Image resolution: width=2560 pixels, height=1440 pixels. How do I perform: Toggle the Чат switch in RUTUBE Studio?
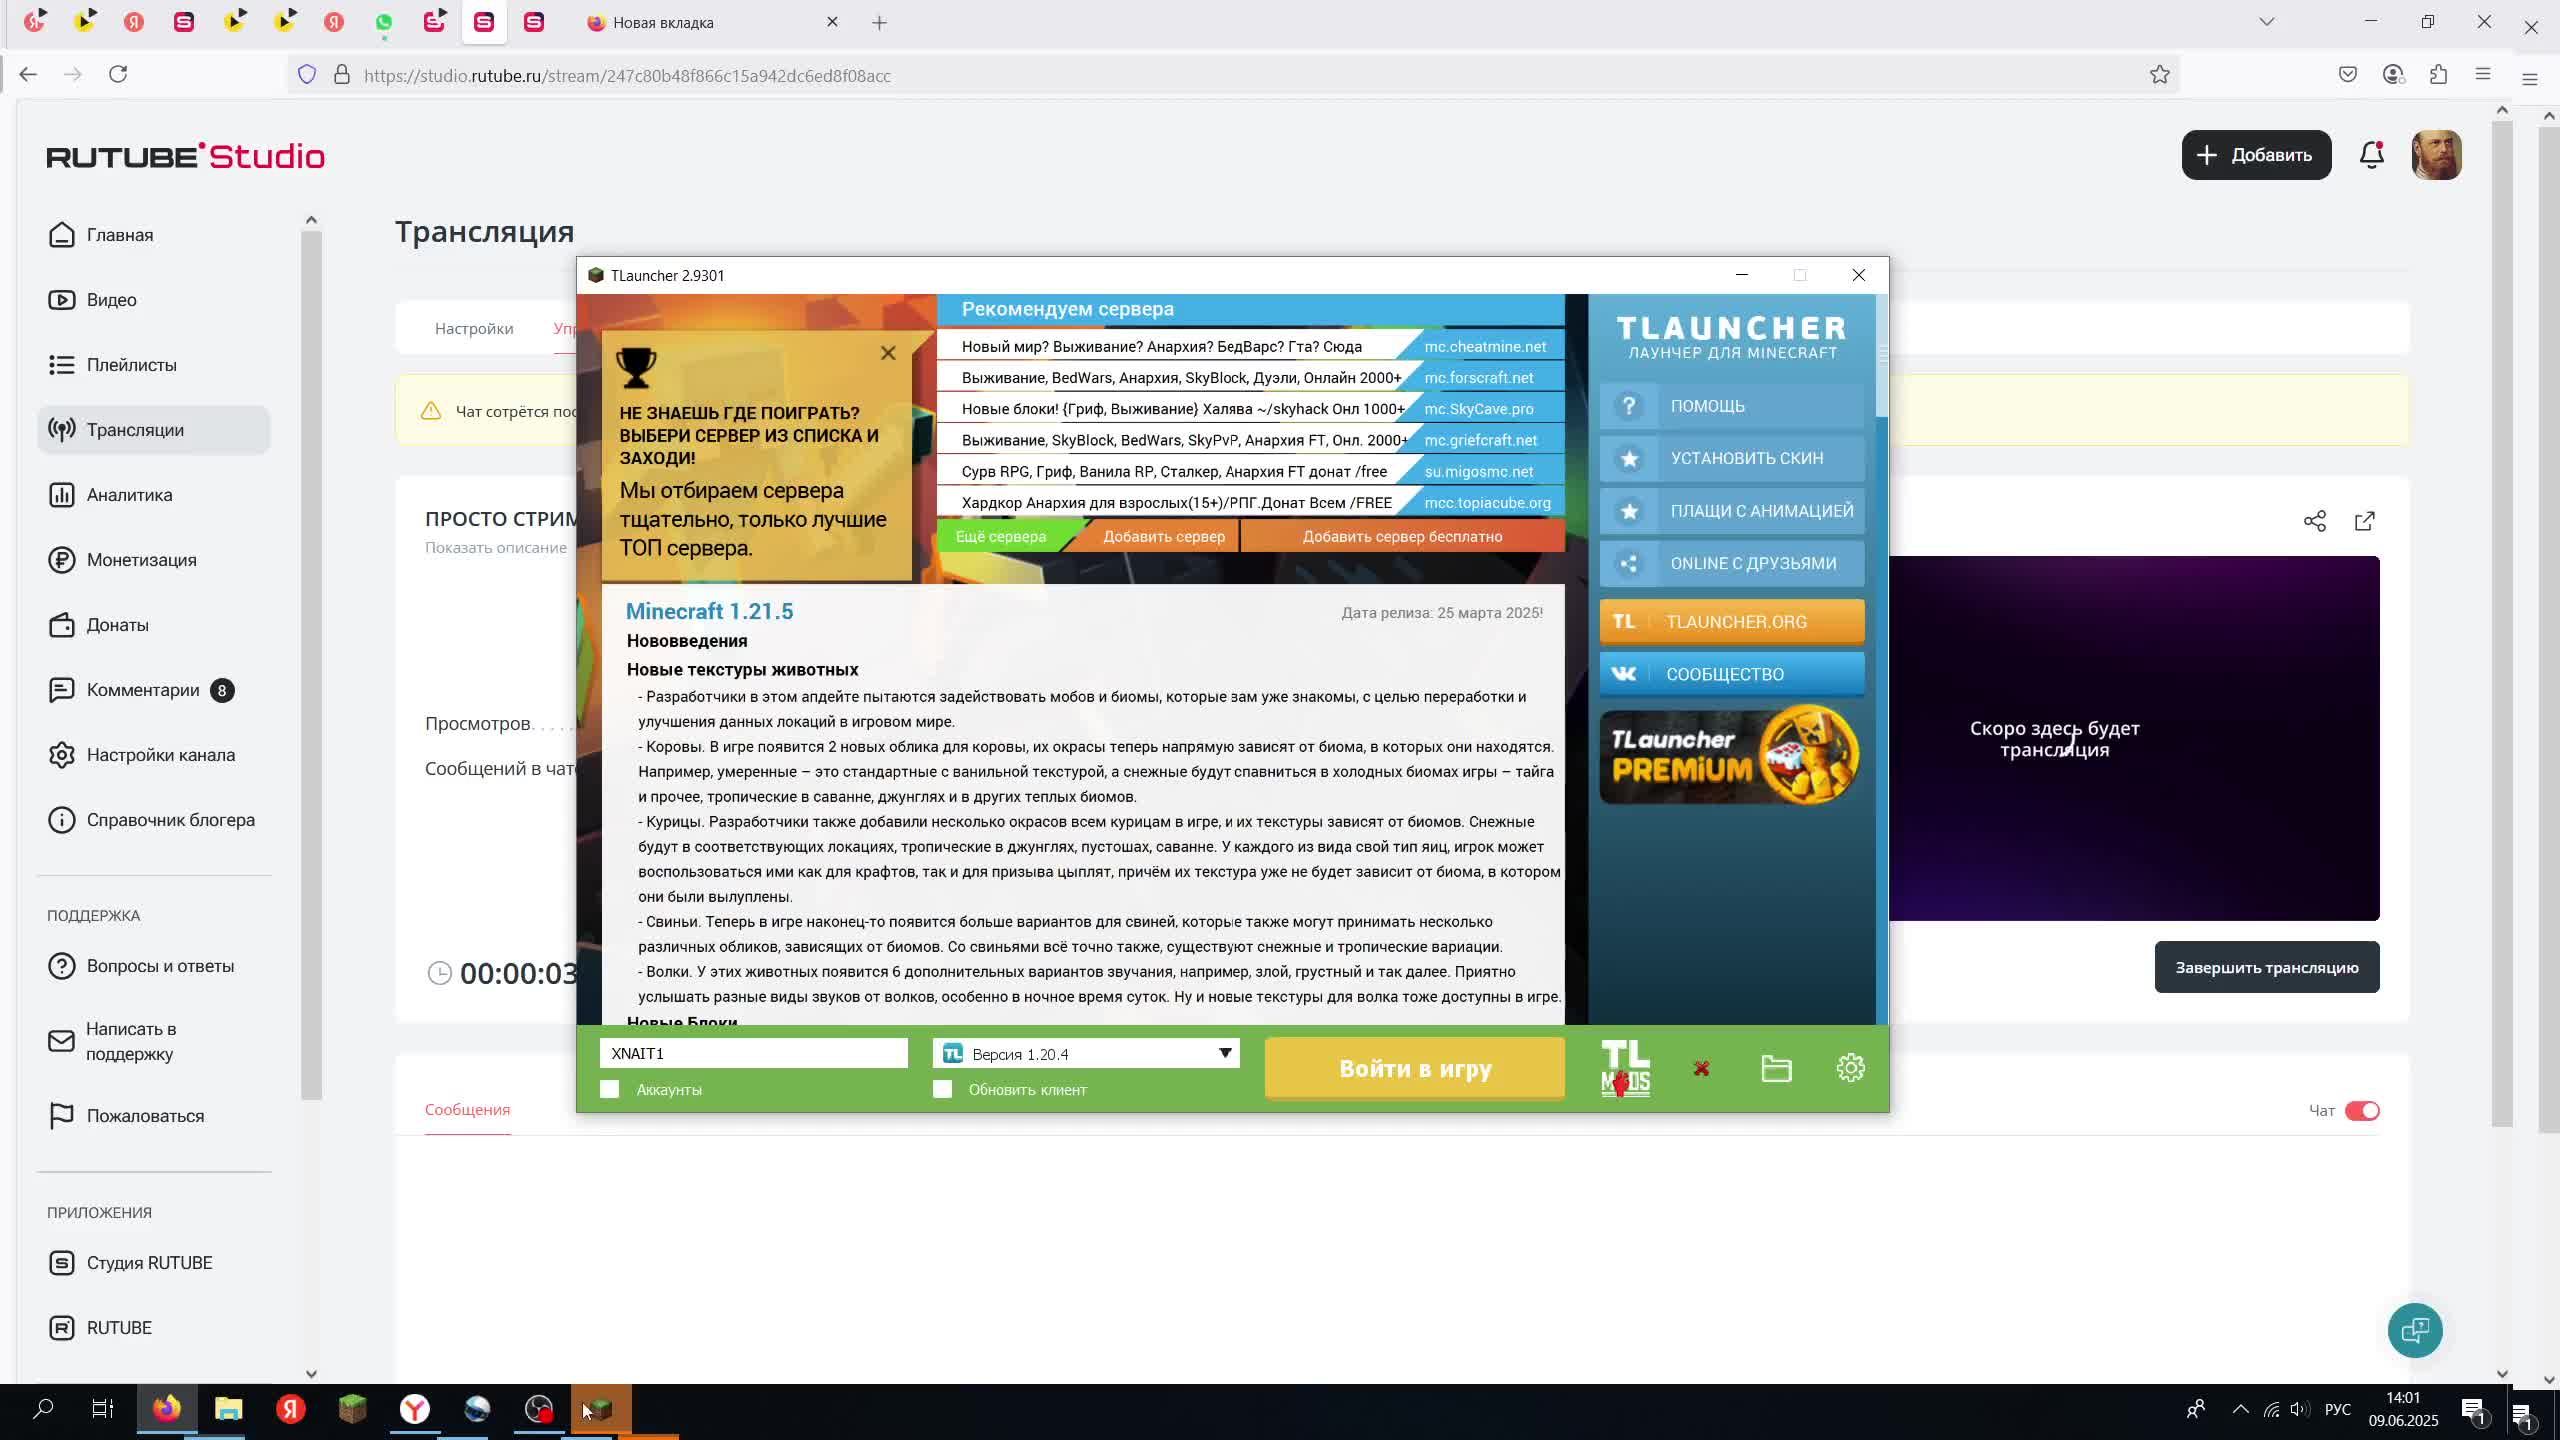2362,1110
